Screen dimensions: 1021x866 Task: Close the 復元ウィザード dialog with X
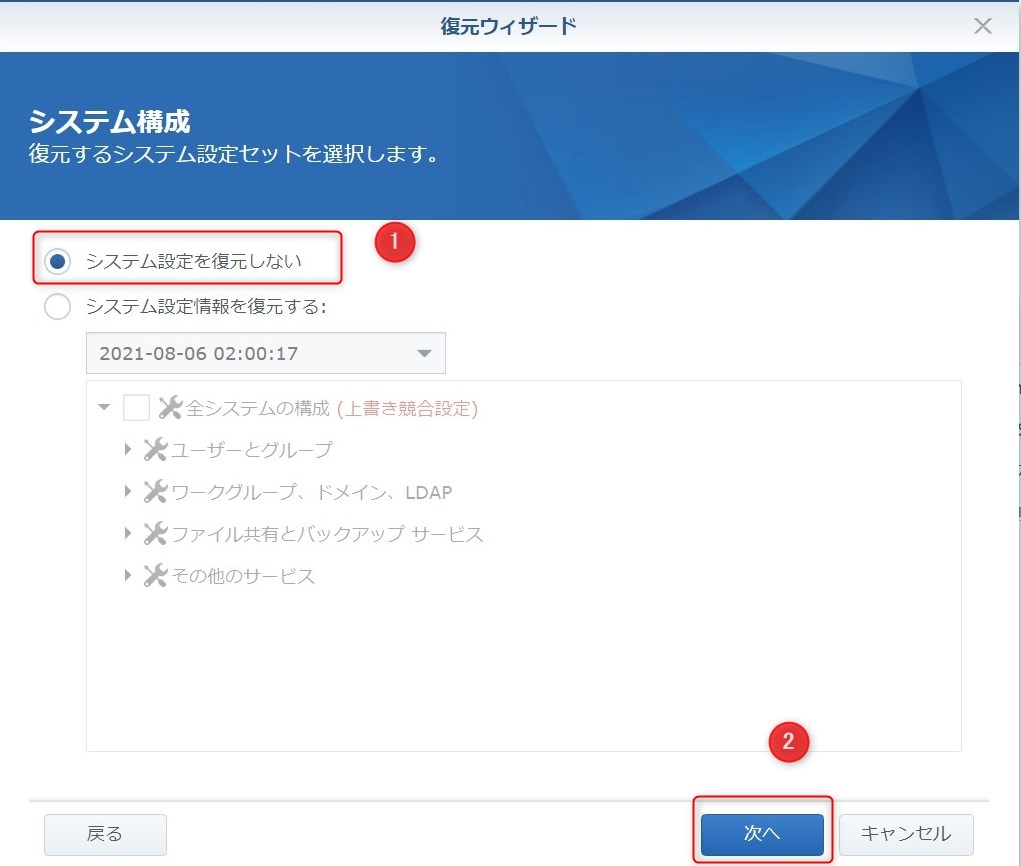click(983, 26)
